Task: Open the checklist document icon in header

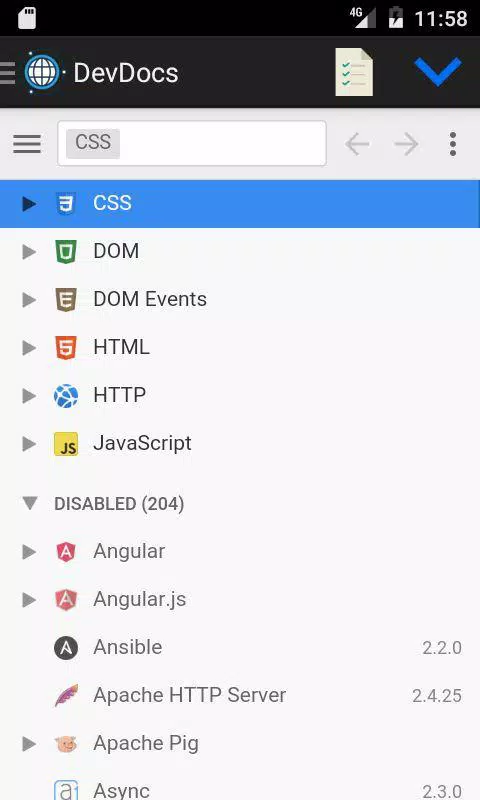Action: 354,72
